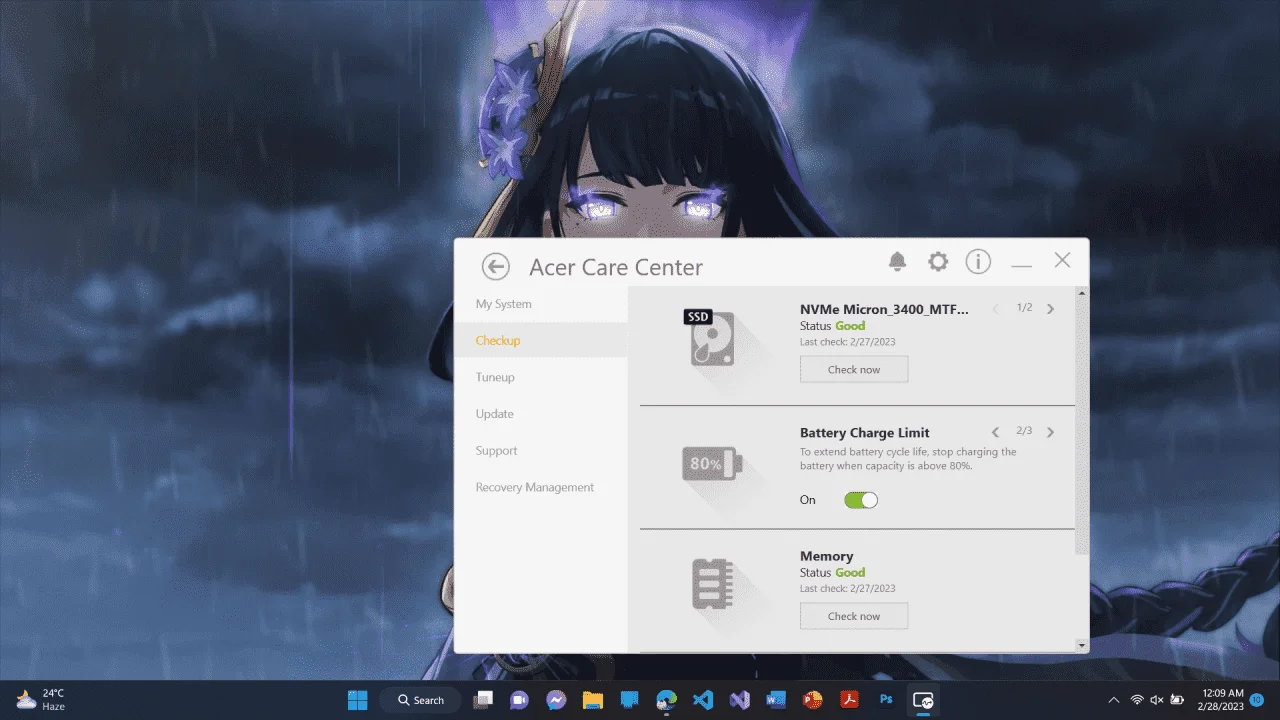This screenshot has width=1280, height=720.
Task: Open the clock showing 12:09 AM
Action: point(1223,700)
